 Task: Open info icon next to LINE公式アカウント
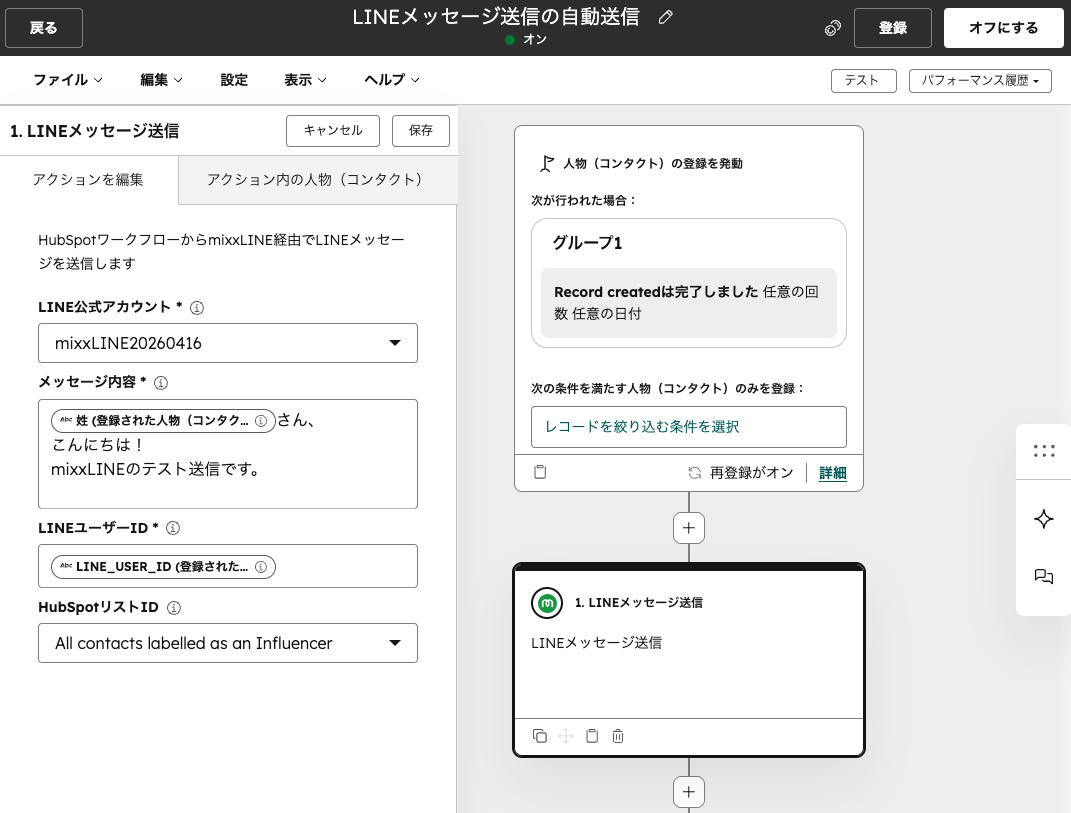pos(197,307)
